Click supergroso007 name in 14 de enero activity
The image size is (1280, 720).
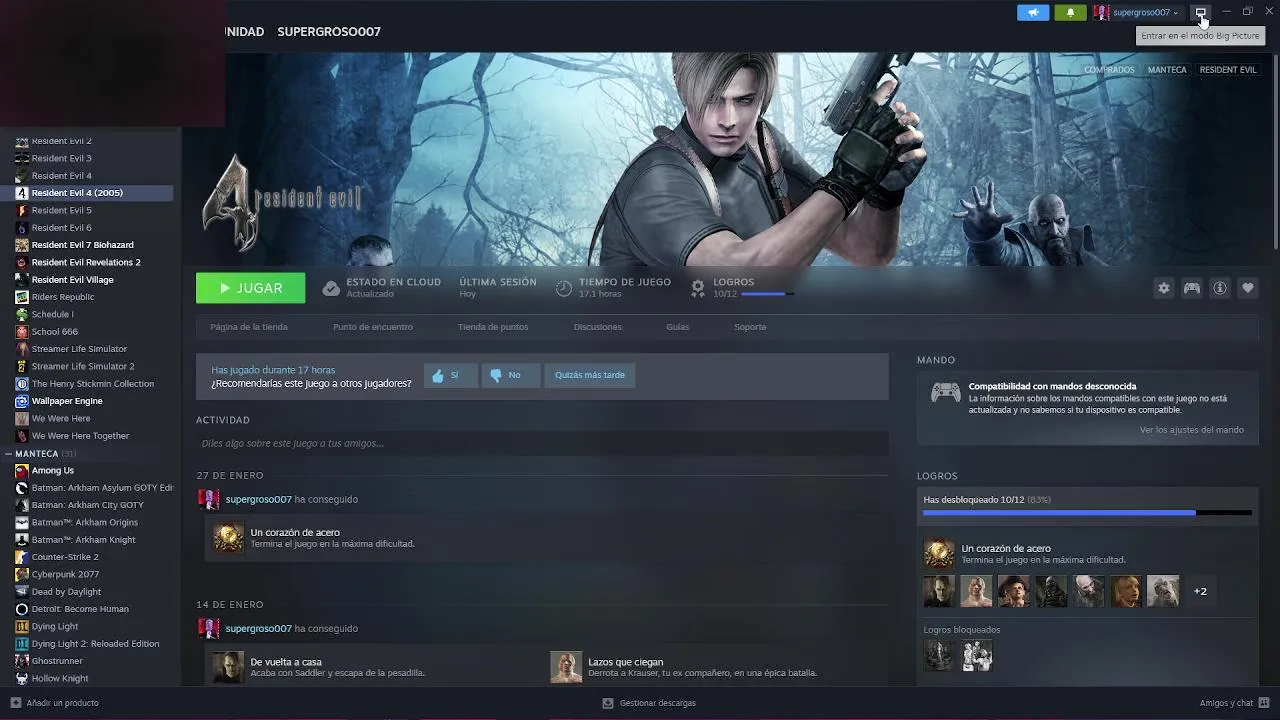point(258,629)
